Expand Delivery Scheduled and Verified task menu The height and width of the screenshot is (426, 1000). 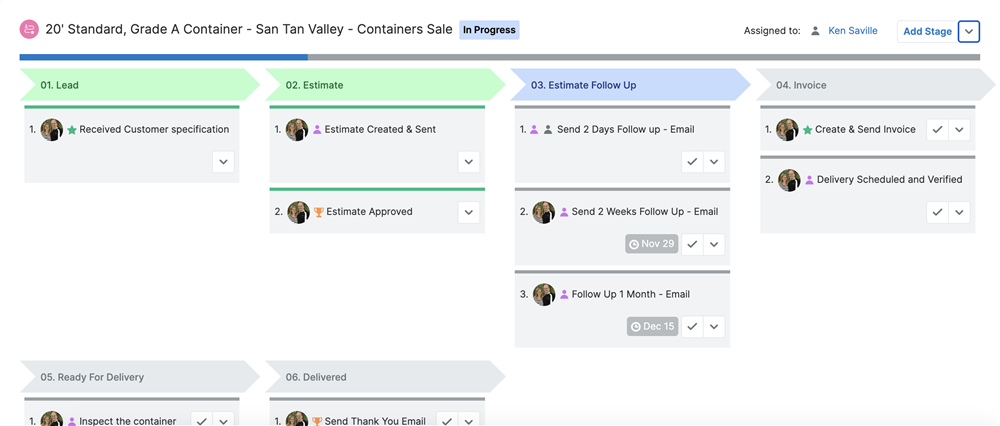959,212
